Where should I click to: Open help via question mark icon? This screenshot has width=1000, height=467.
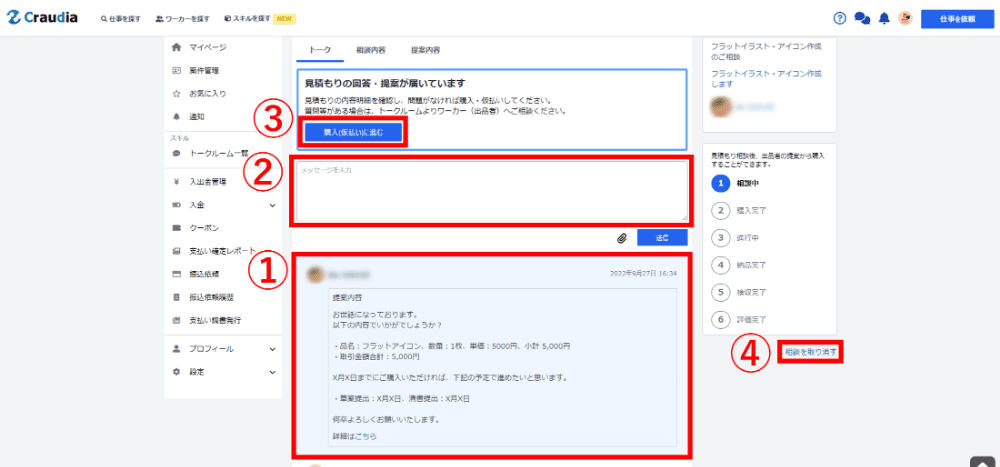(x=839, y=18)
